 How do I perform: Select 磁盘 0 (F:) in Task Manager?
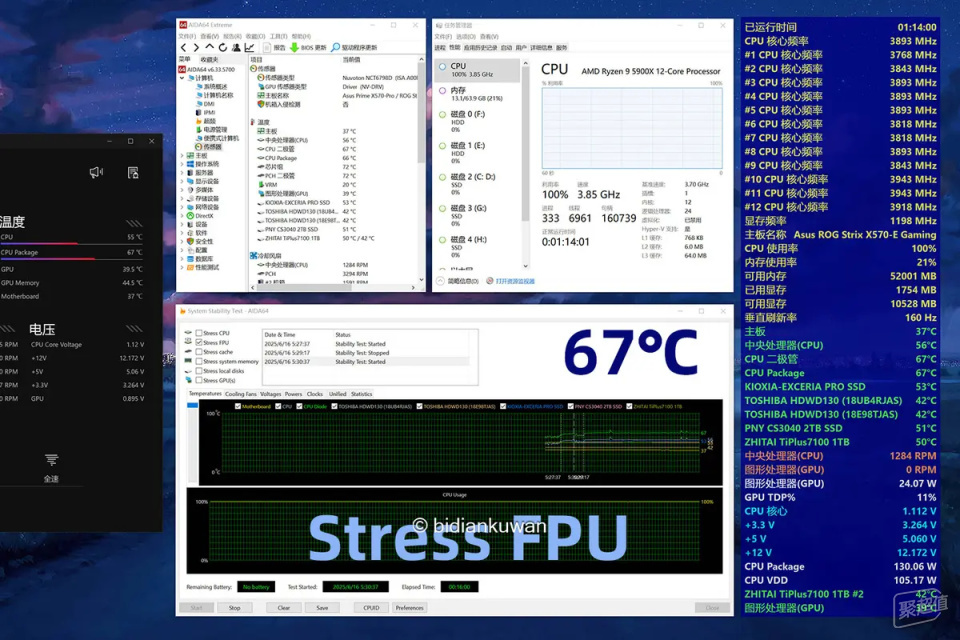click(478, 121)
